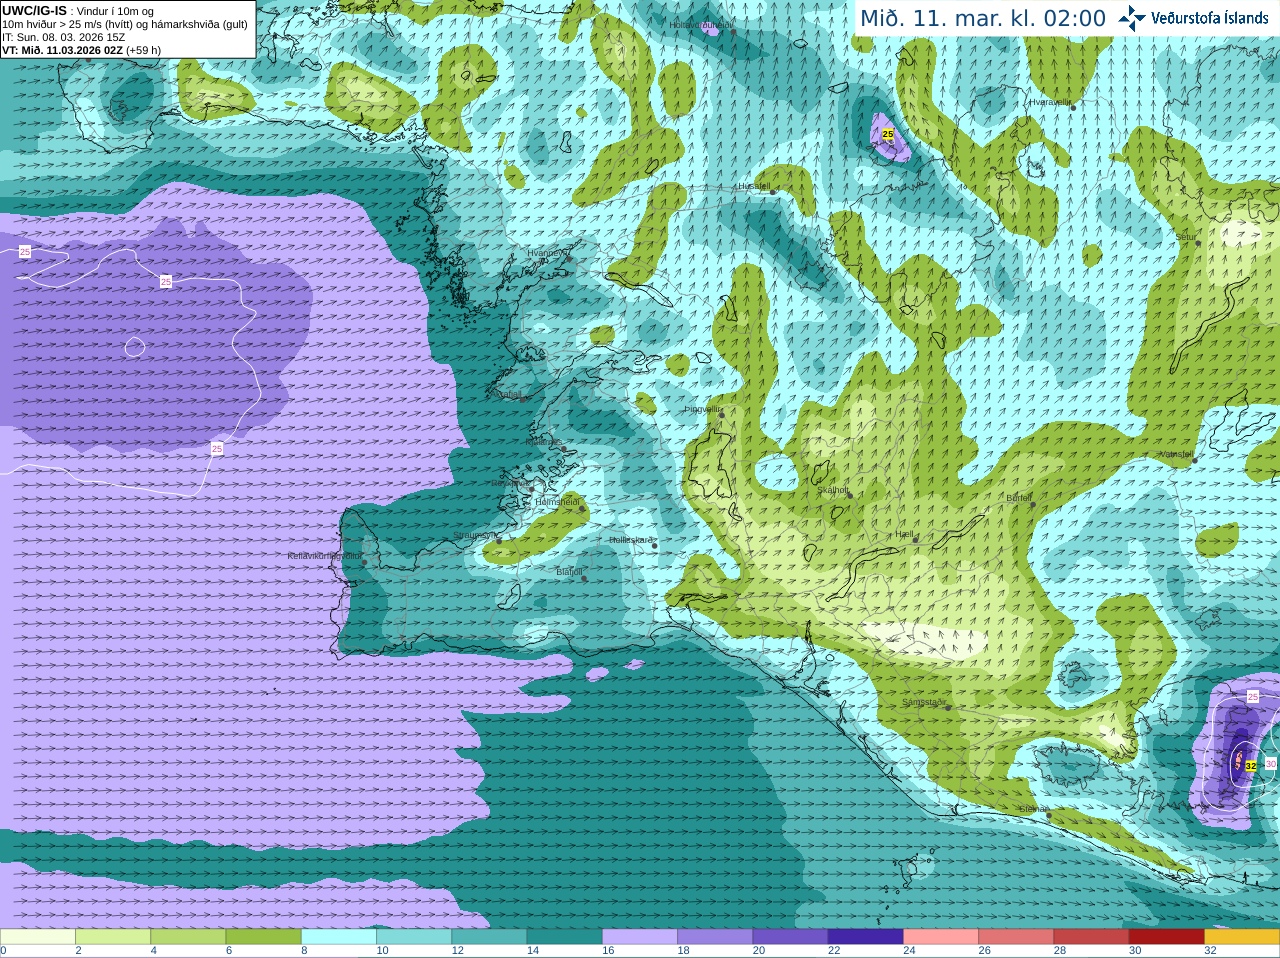Click the legend scale value 16
Screen dimensions: 1280x958
(x=608, y=951)
